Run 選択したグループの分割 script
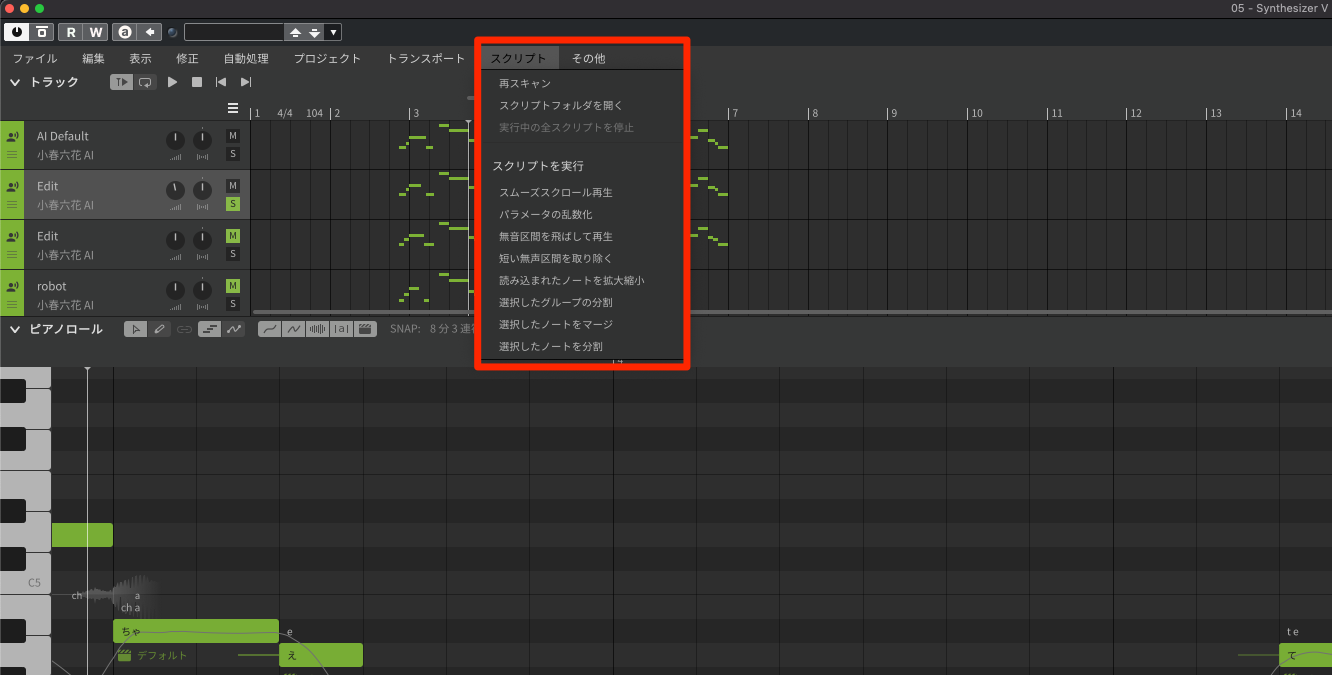The width and height of the screenshot is (1332, 675). click(556, 302)
